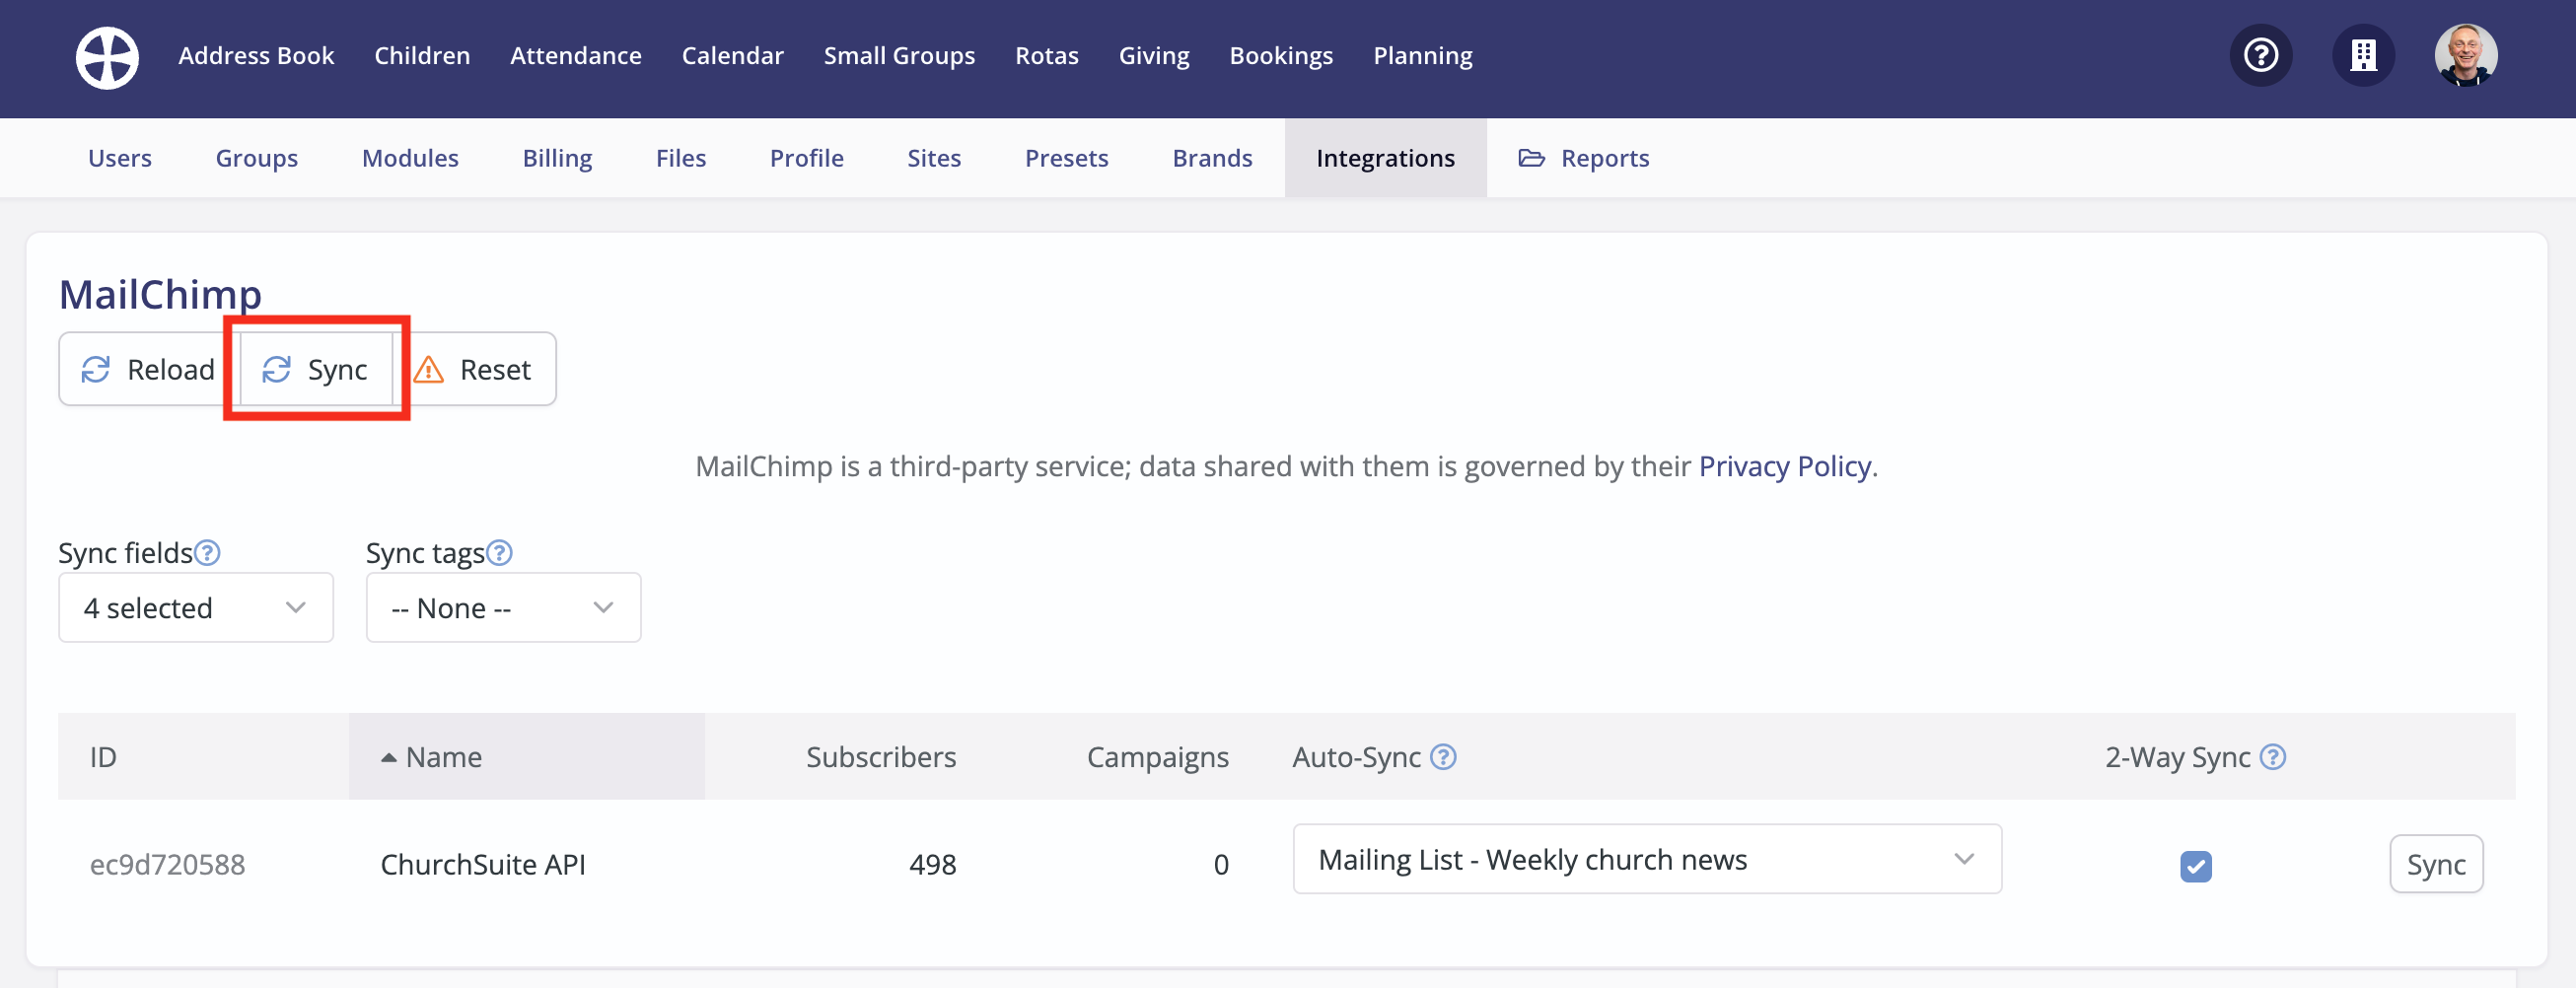Image resolution: width=2576 pixels, height=988 pixels.
Task: Switch to the Users tab
Action: (120, 158)
